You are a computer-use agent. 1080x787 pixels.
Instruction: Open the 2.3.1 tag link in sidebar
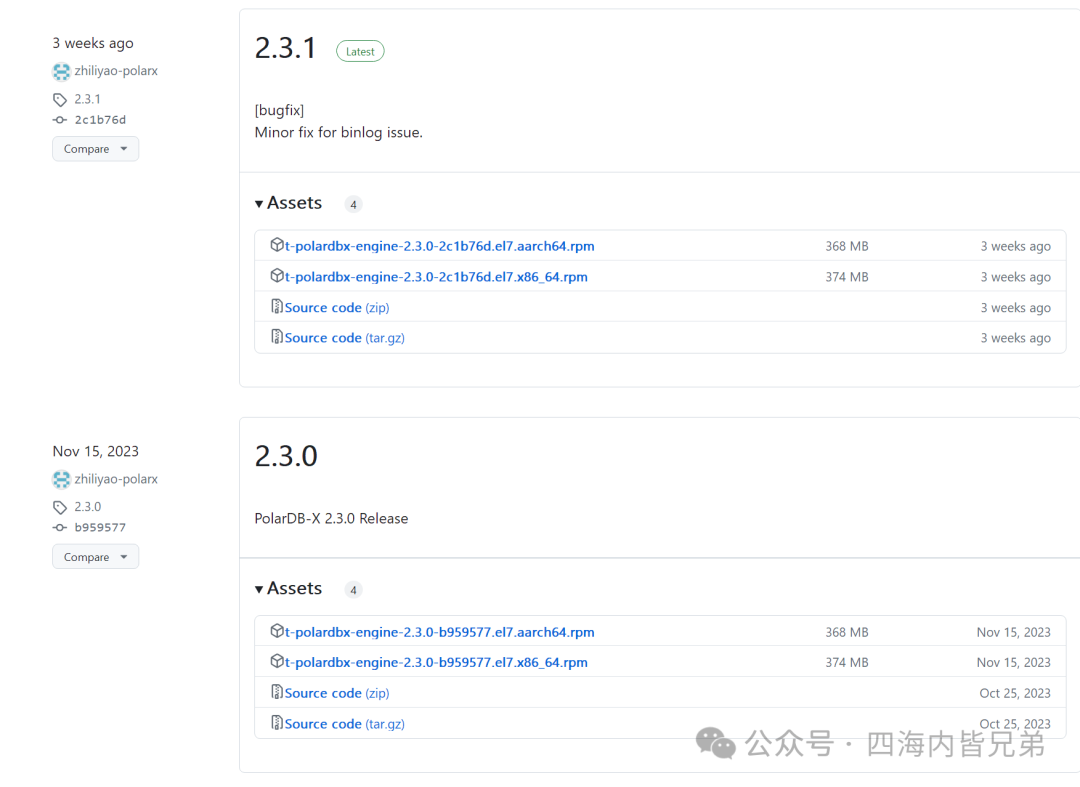[87, 99]
